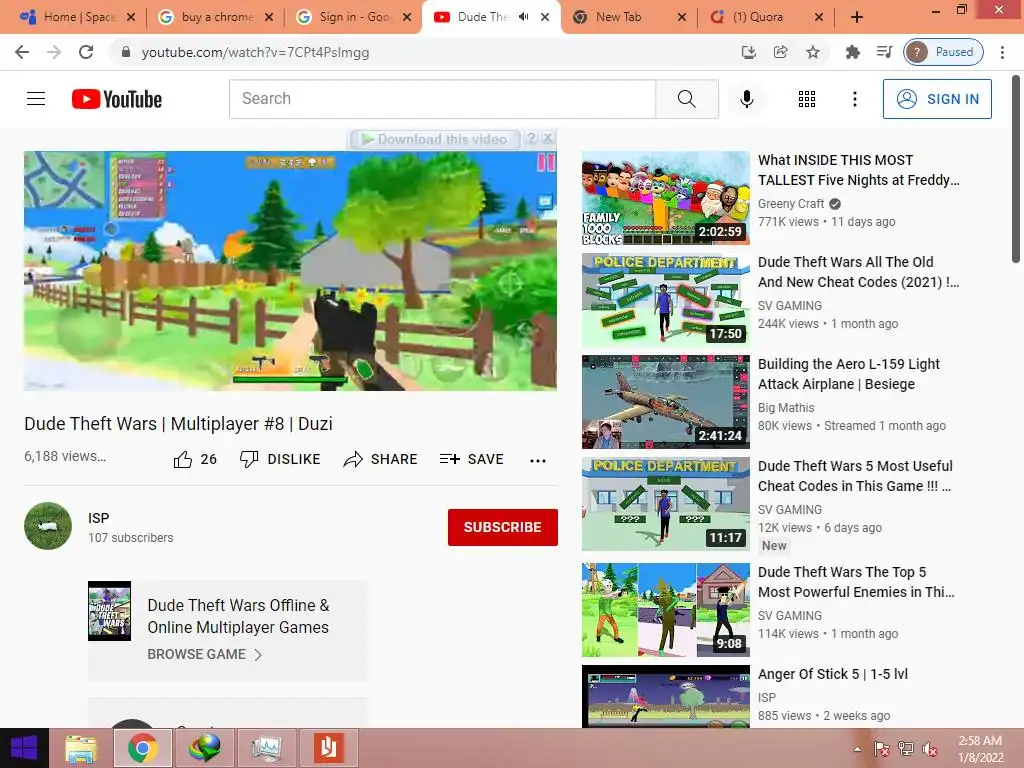1024x768 pixels.
Task: Open Internet Download Manager taskbar icon
Action: [x=204, y=748]
